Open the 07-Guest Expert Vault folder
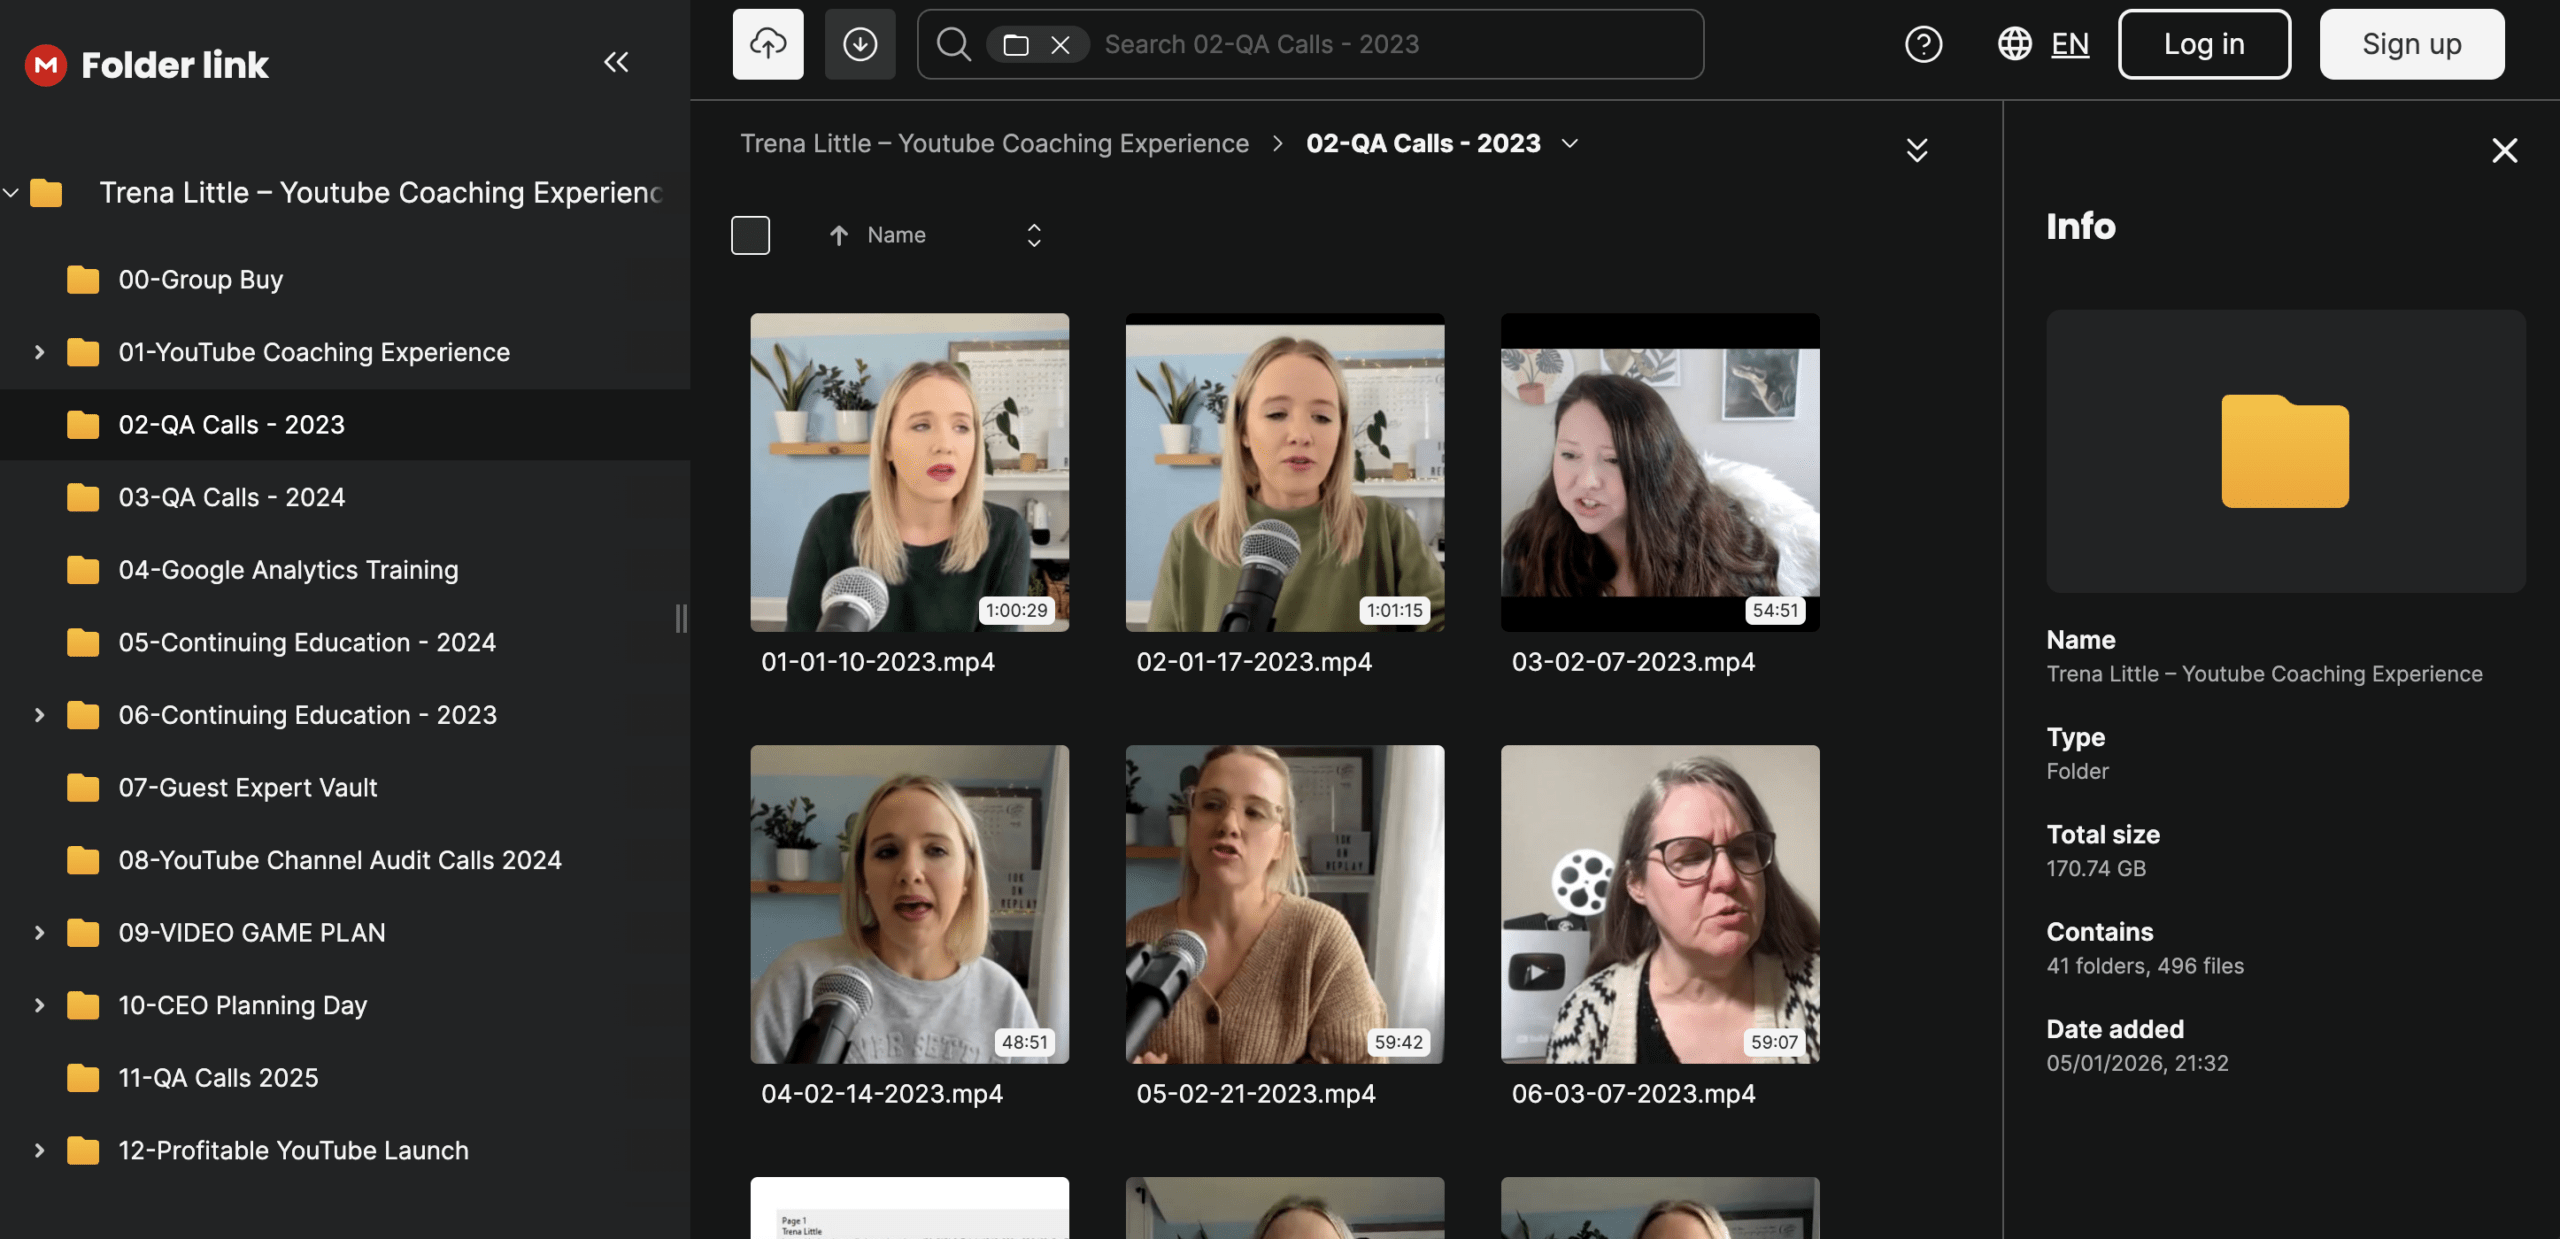Screen dimensions: 2560x1239 tap(247, 788)
